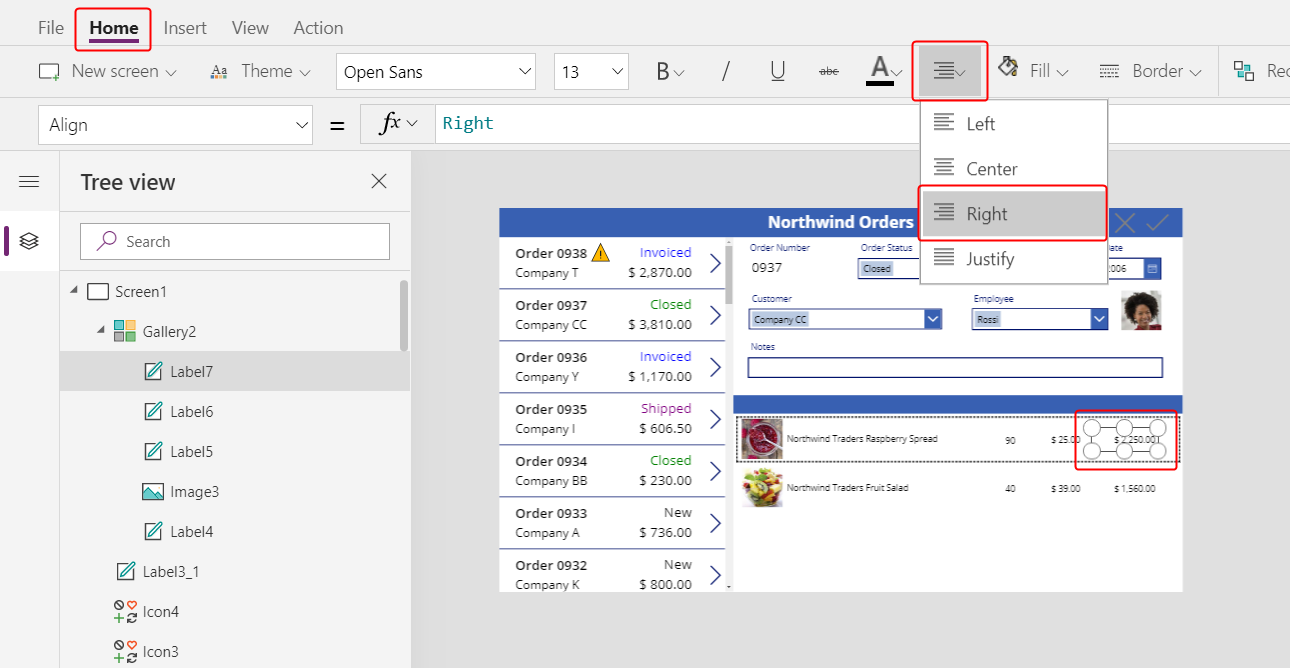Select Screen1 in the tree
The height and width of the screenshot is (668, 1290).
coord(140,292)
